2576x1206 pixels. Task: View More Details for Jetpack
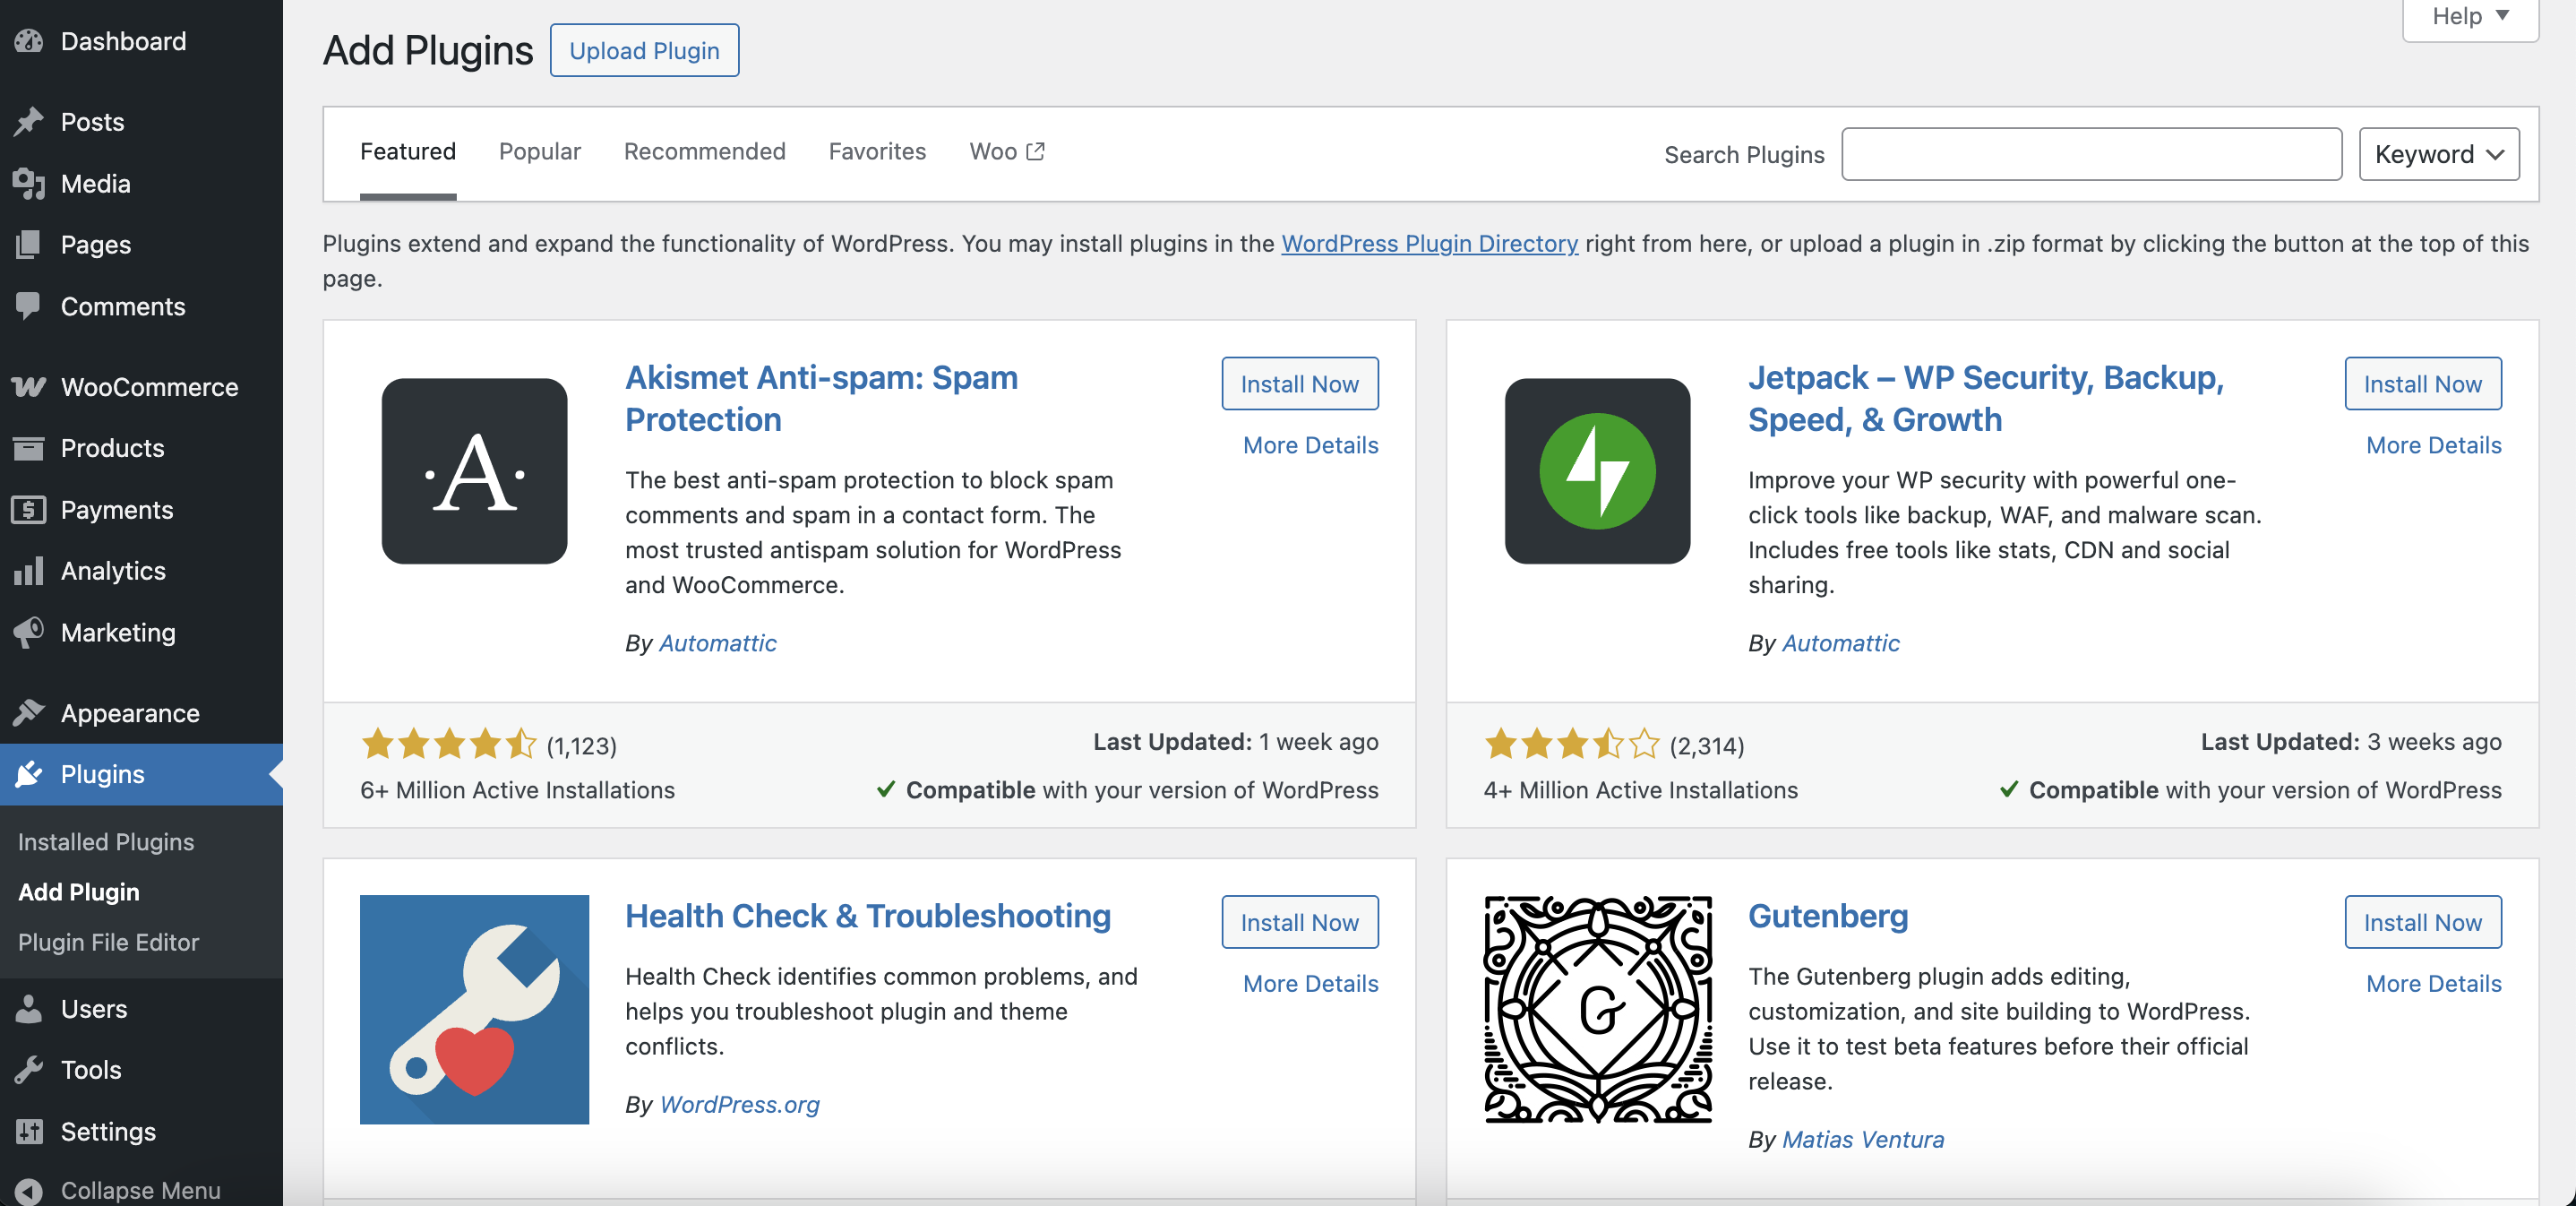pos(2434,445)
